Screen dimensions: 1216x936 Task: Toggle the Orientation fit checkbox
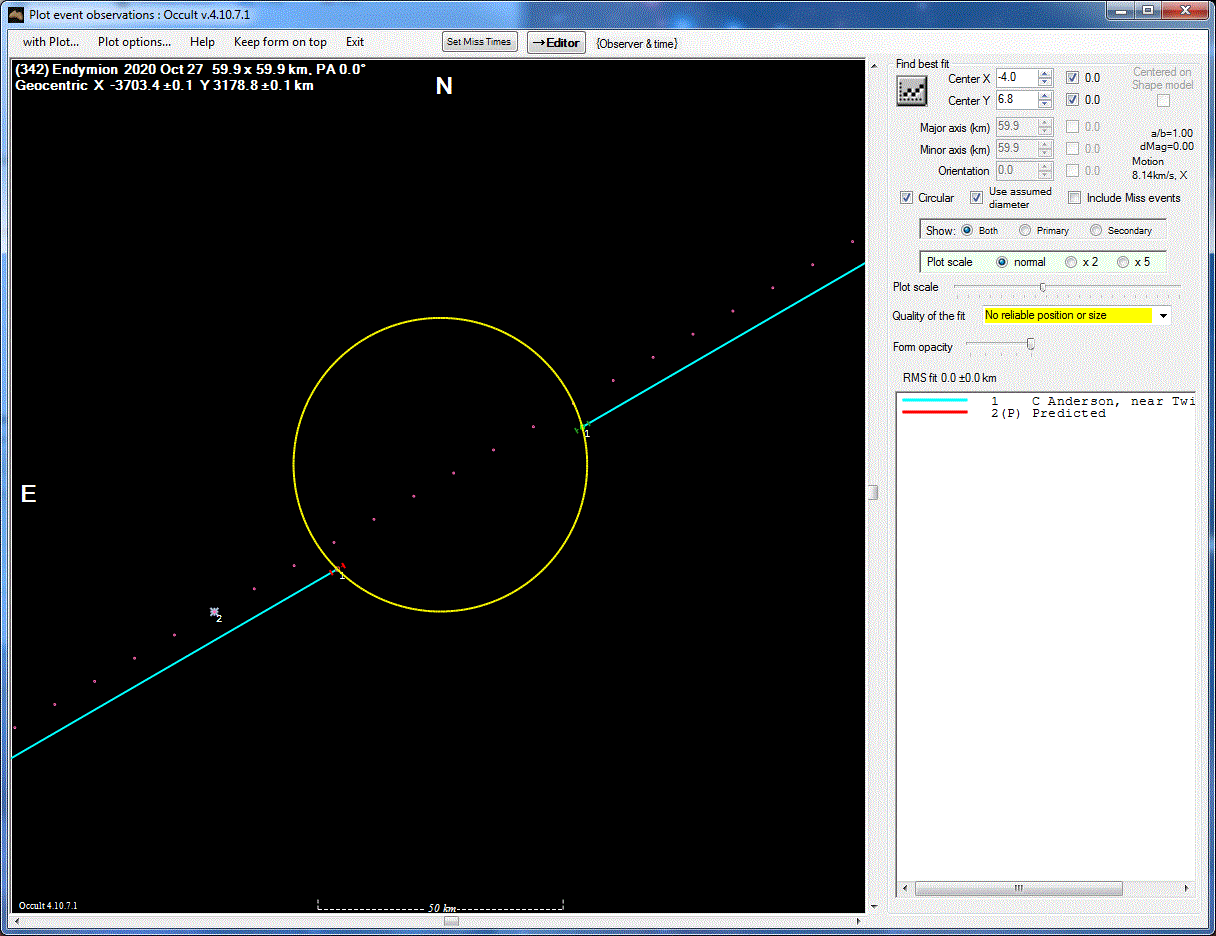[1072, 171]
